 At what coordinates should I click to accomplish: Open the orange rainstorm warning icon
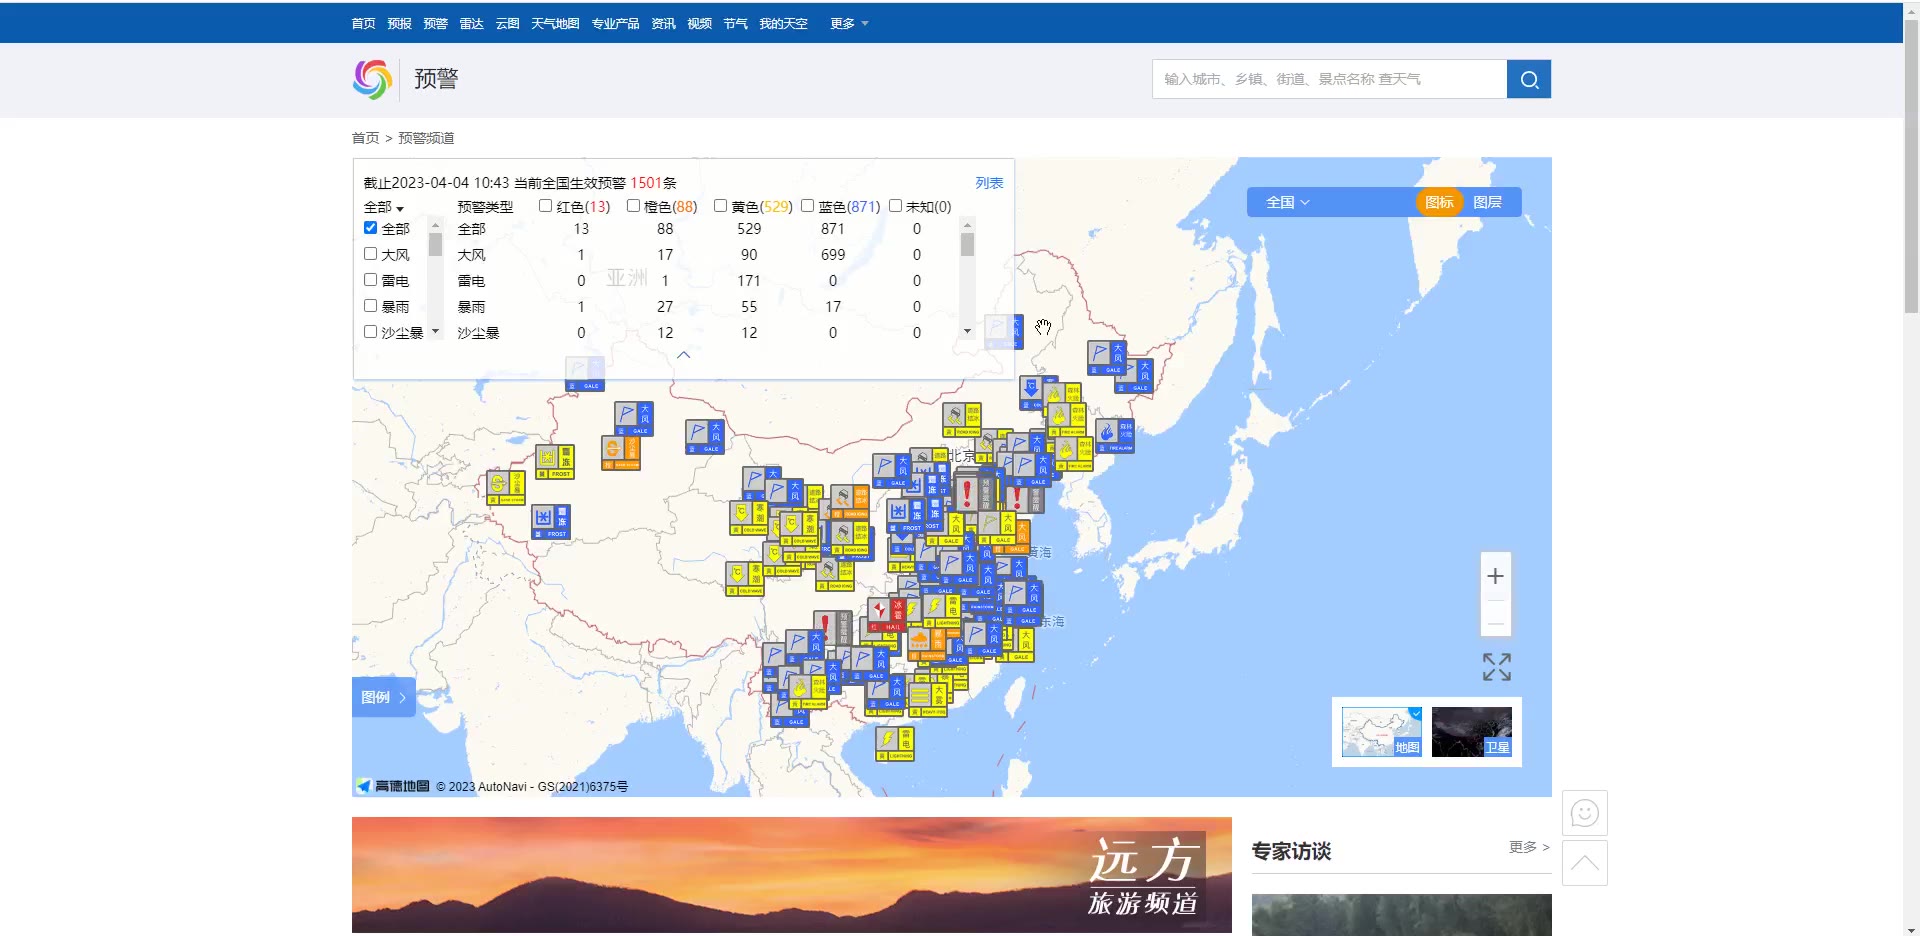point(926,644)
